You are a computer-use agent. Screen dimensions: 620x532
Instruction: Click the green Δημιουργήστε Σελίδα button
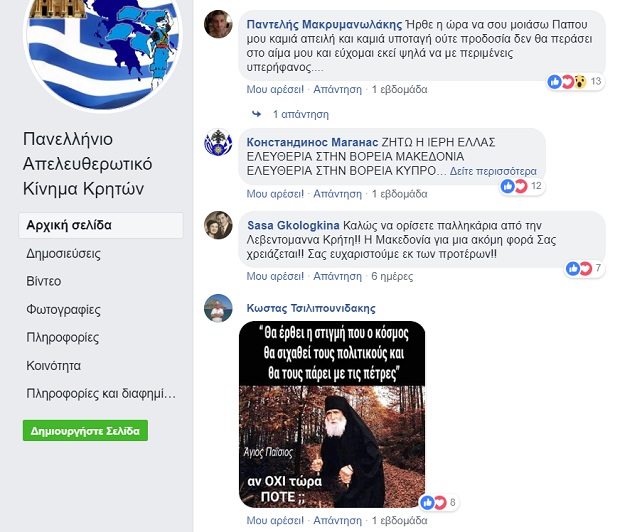point(85,430)
